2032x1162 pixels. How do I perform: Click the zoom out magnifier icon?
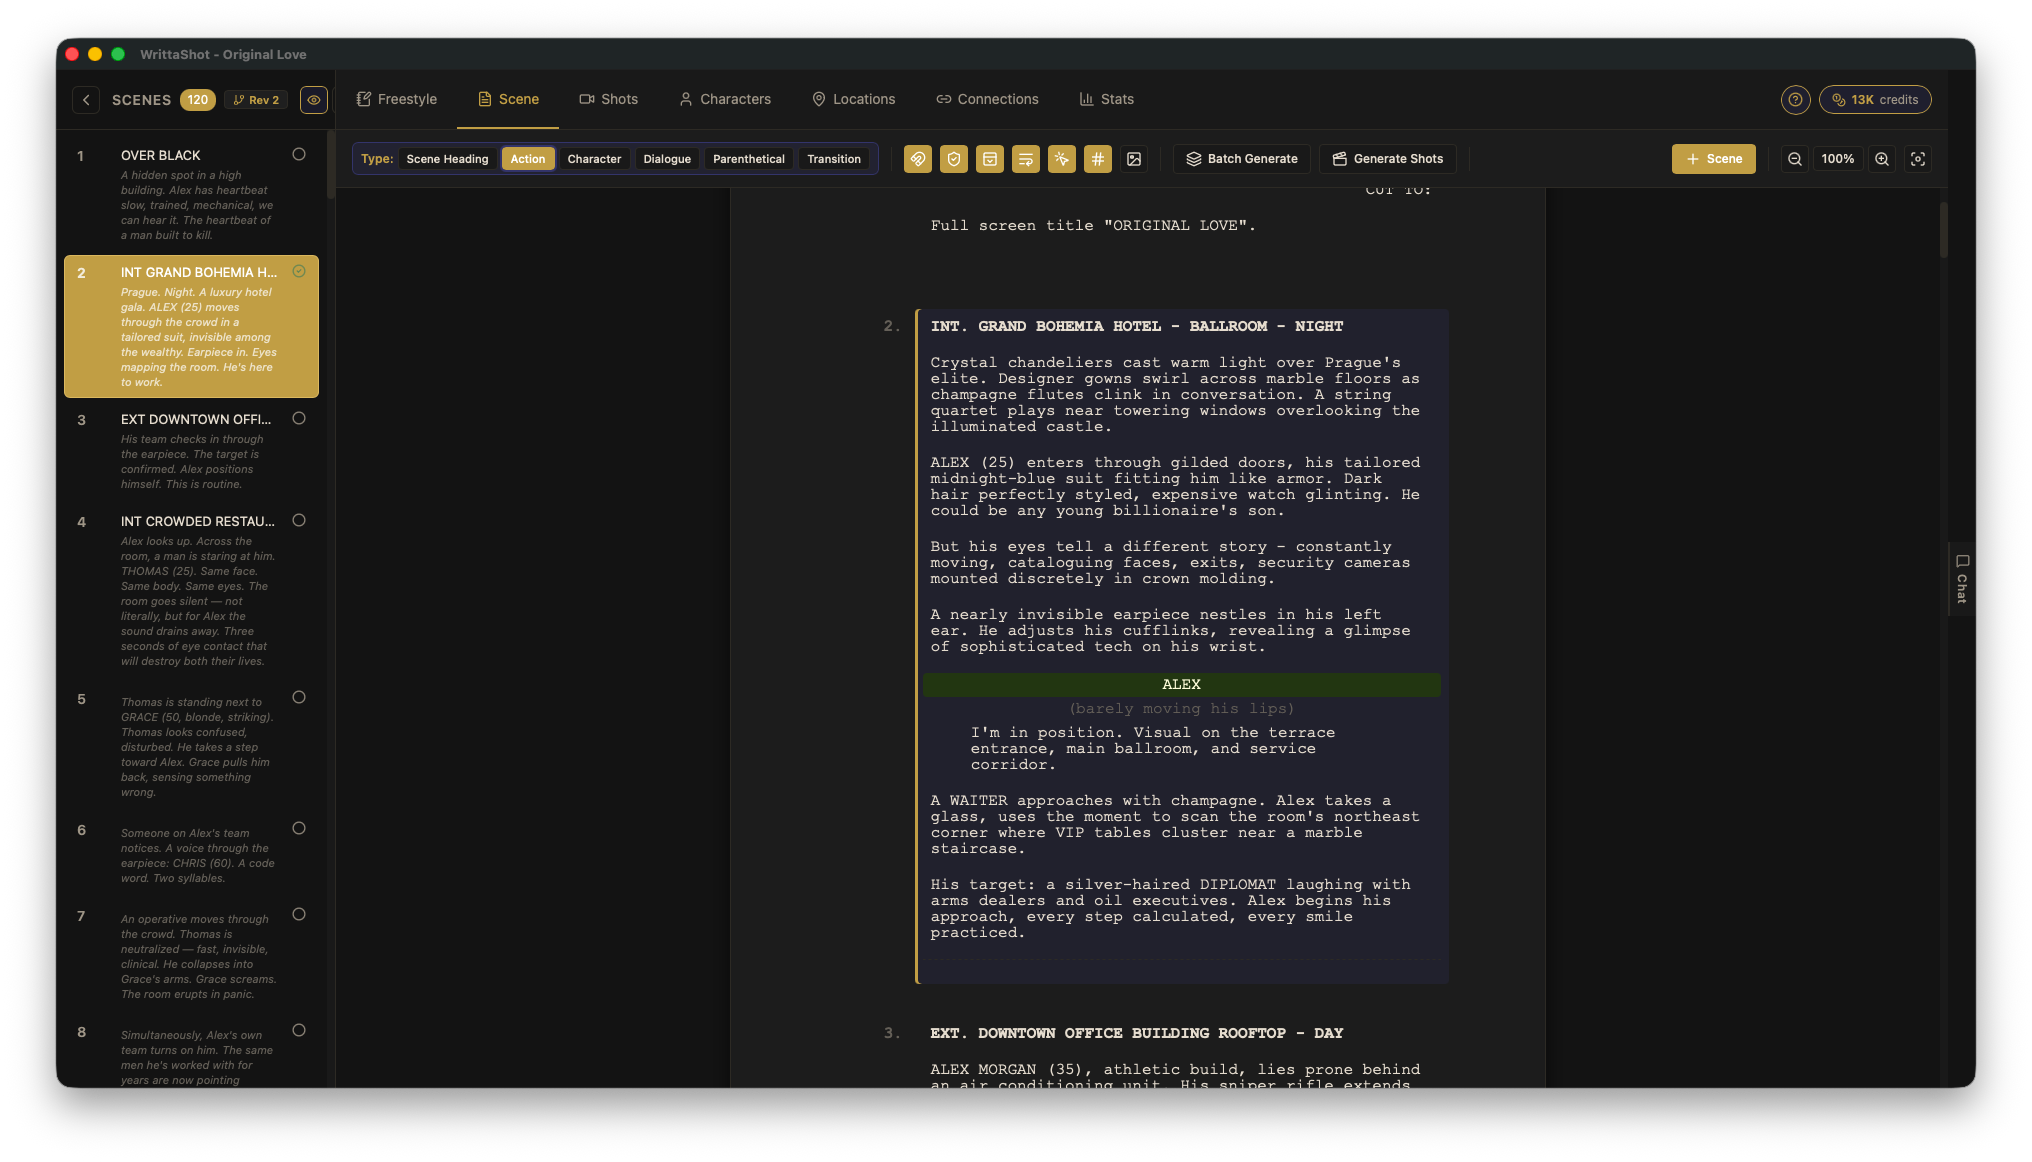(1795, 158)
